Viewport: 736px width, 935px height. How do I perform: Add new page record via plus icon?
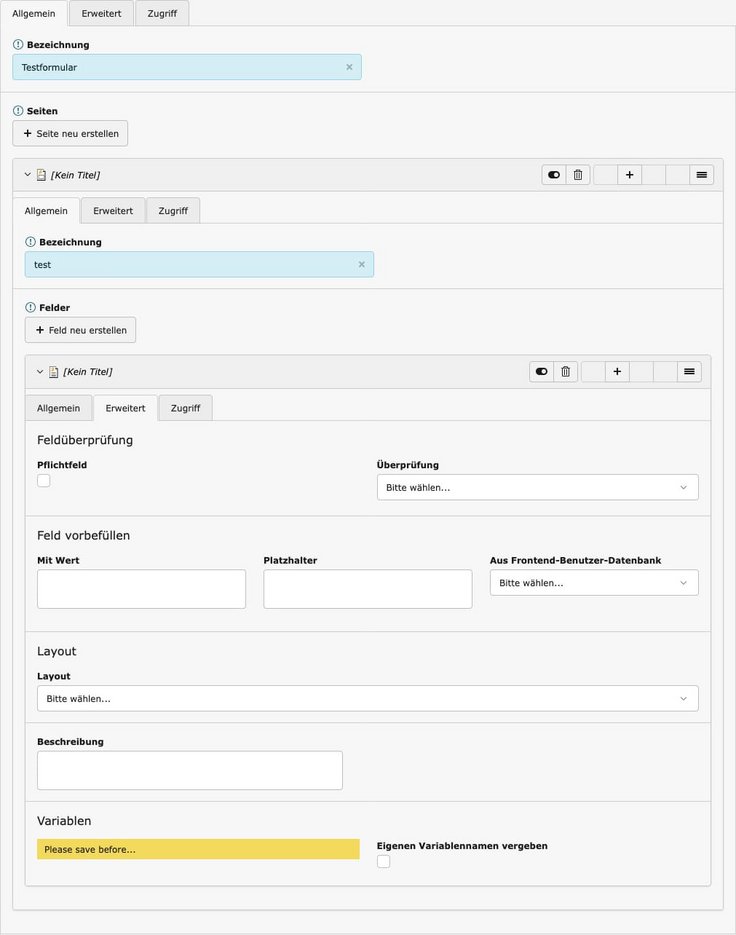[x=629, y=175]
